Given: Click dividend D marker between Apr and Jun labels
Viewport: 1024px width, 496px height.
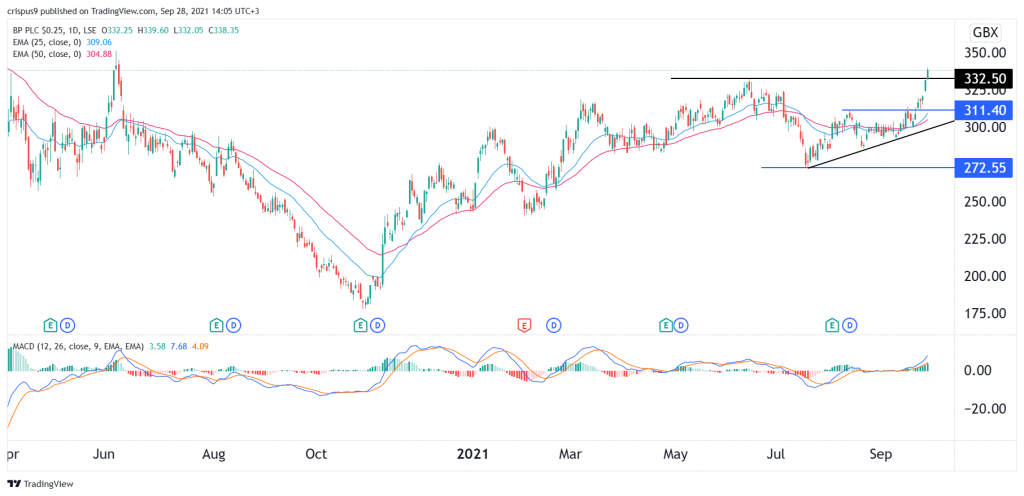Looking at the screenshot, I should pos(68,324).
